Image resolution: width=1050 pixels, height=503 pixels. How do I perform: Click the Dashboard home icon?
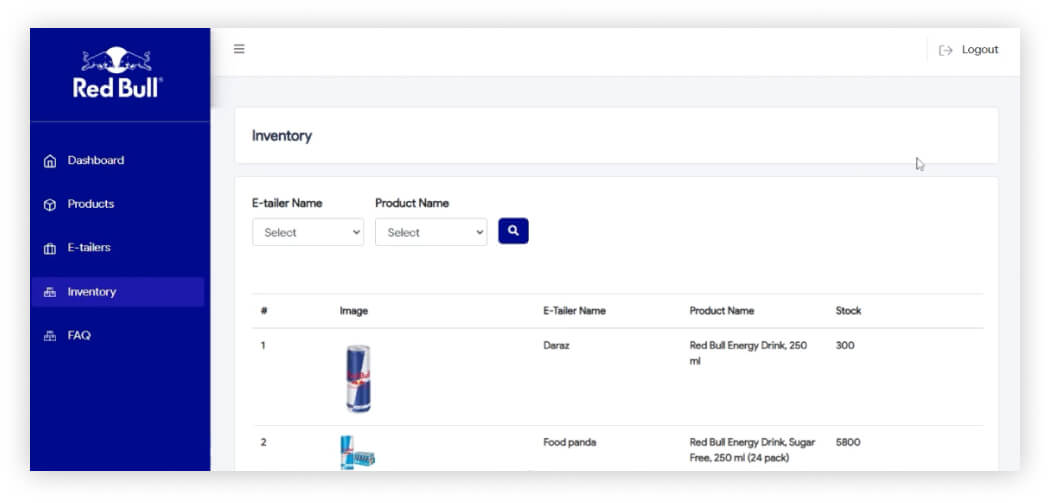pos(50,161)
